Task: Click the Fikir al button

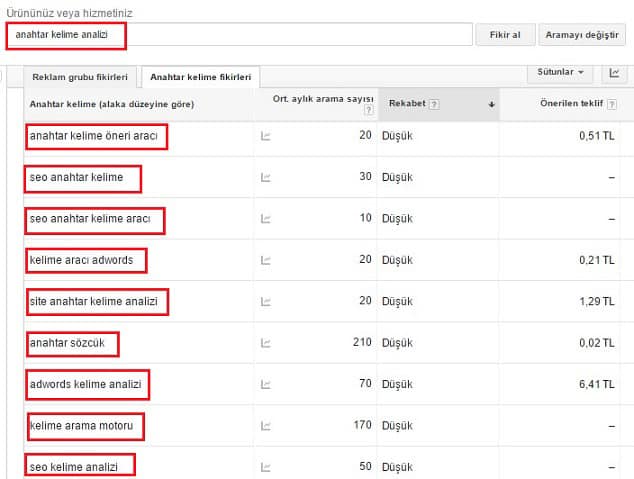Action: [x=505, y=35]
